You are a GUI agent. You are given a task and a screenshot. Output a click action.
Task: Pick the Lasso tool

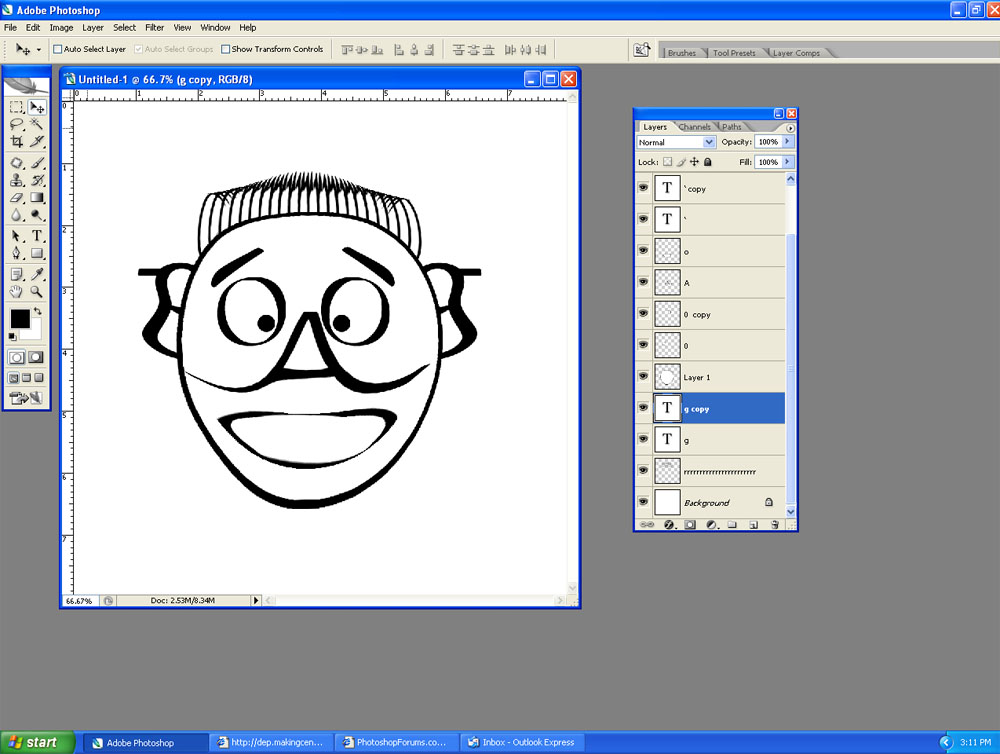(x=17, y=124)
